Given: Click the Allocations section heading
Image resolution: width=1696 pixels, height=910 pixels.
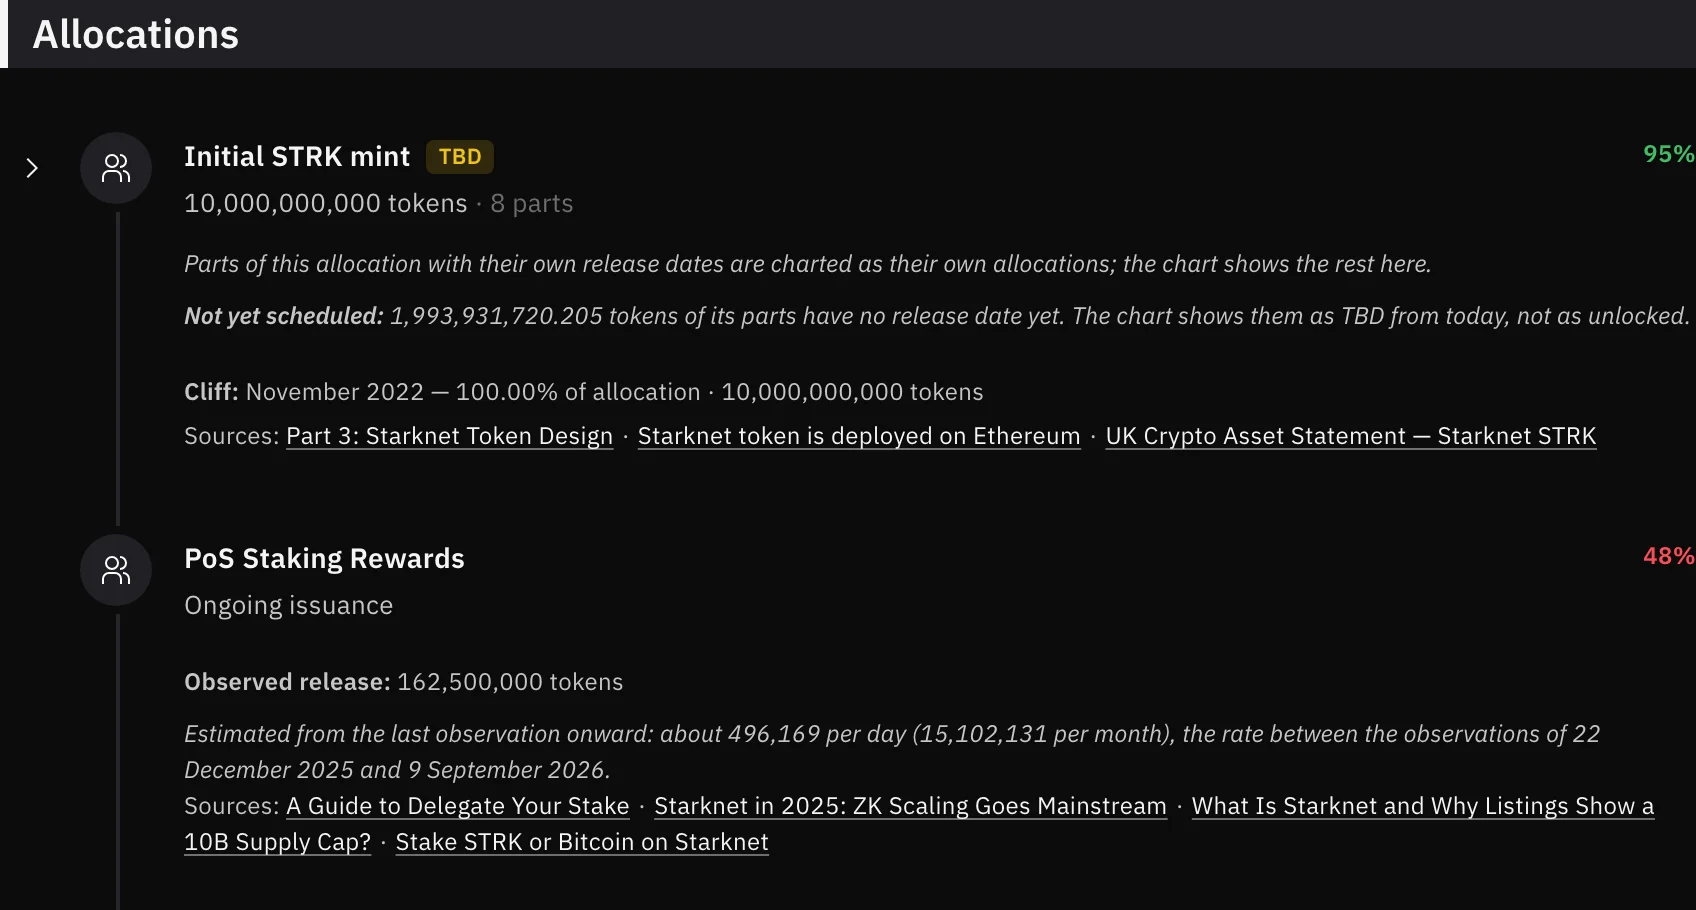Looking at the screenshot, I should tap(136, 35).
